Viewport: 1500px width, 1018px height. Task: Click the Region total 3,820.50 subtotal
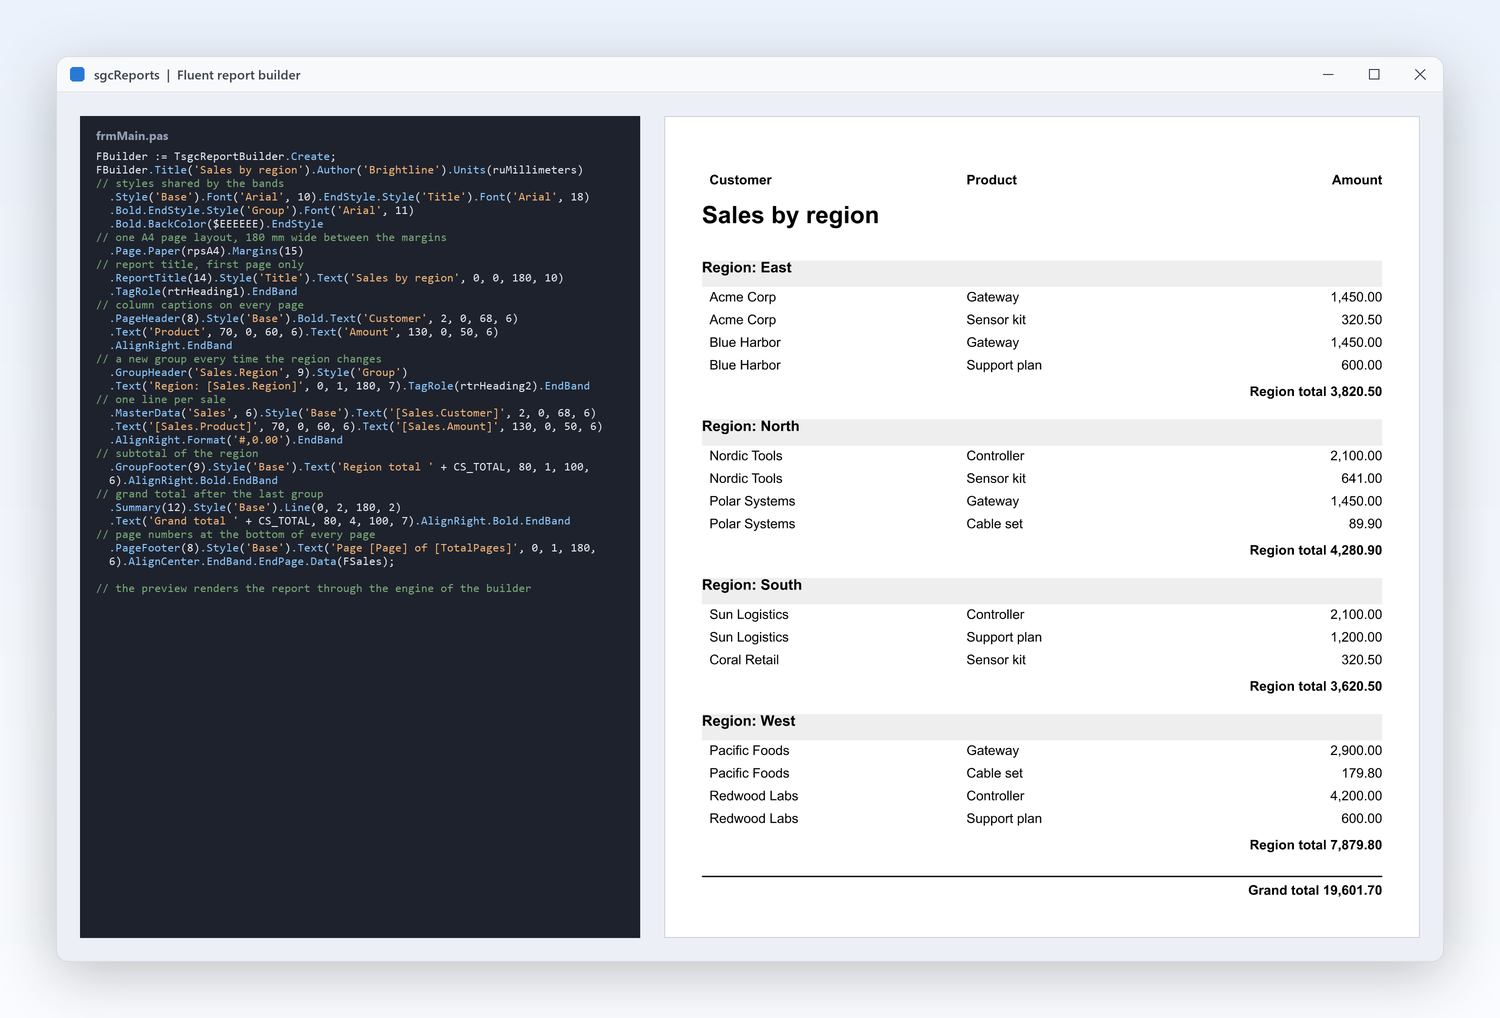1315,392
